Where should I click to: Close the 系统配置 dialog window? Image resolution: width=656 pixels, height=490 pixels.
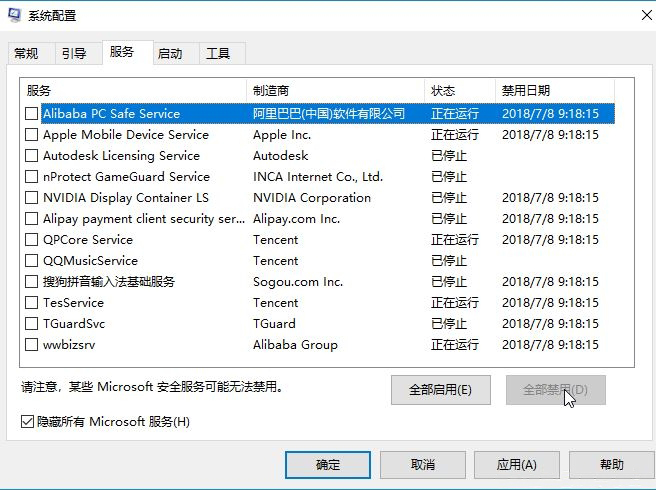[646, 15]
